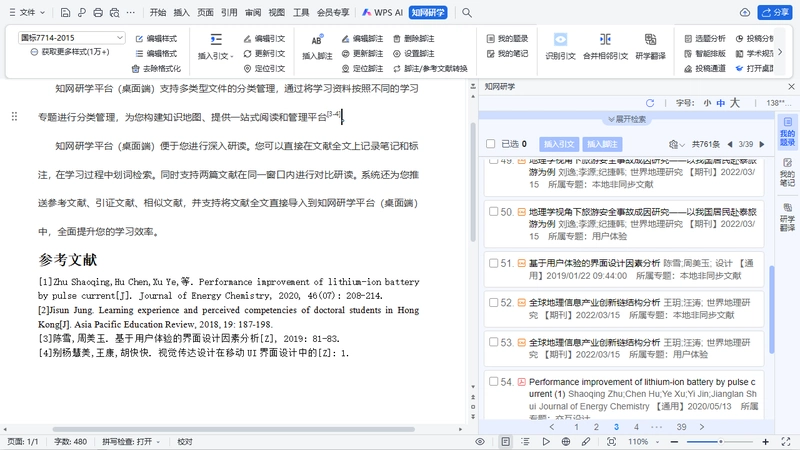Screen dimensions: 800x450
Task: Open the 审阅 ribbon tab
Action: tap(253, 13)
